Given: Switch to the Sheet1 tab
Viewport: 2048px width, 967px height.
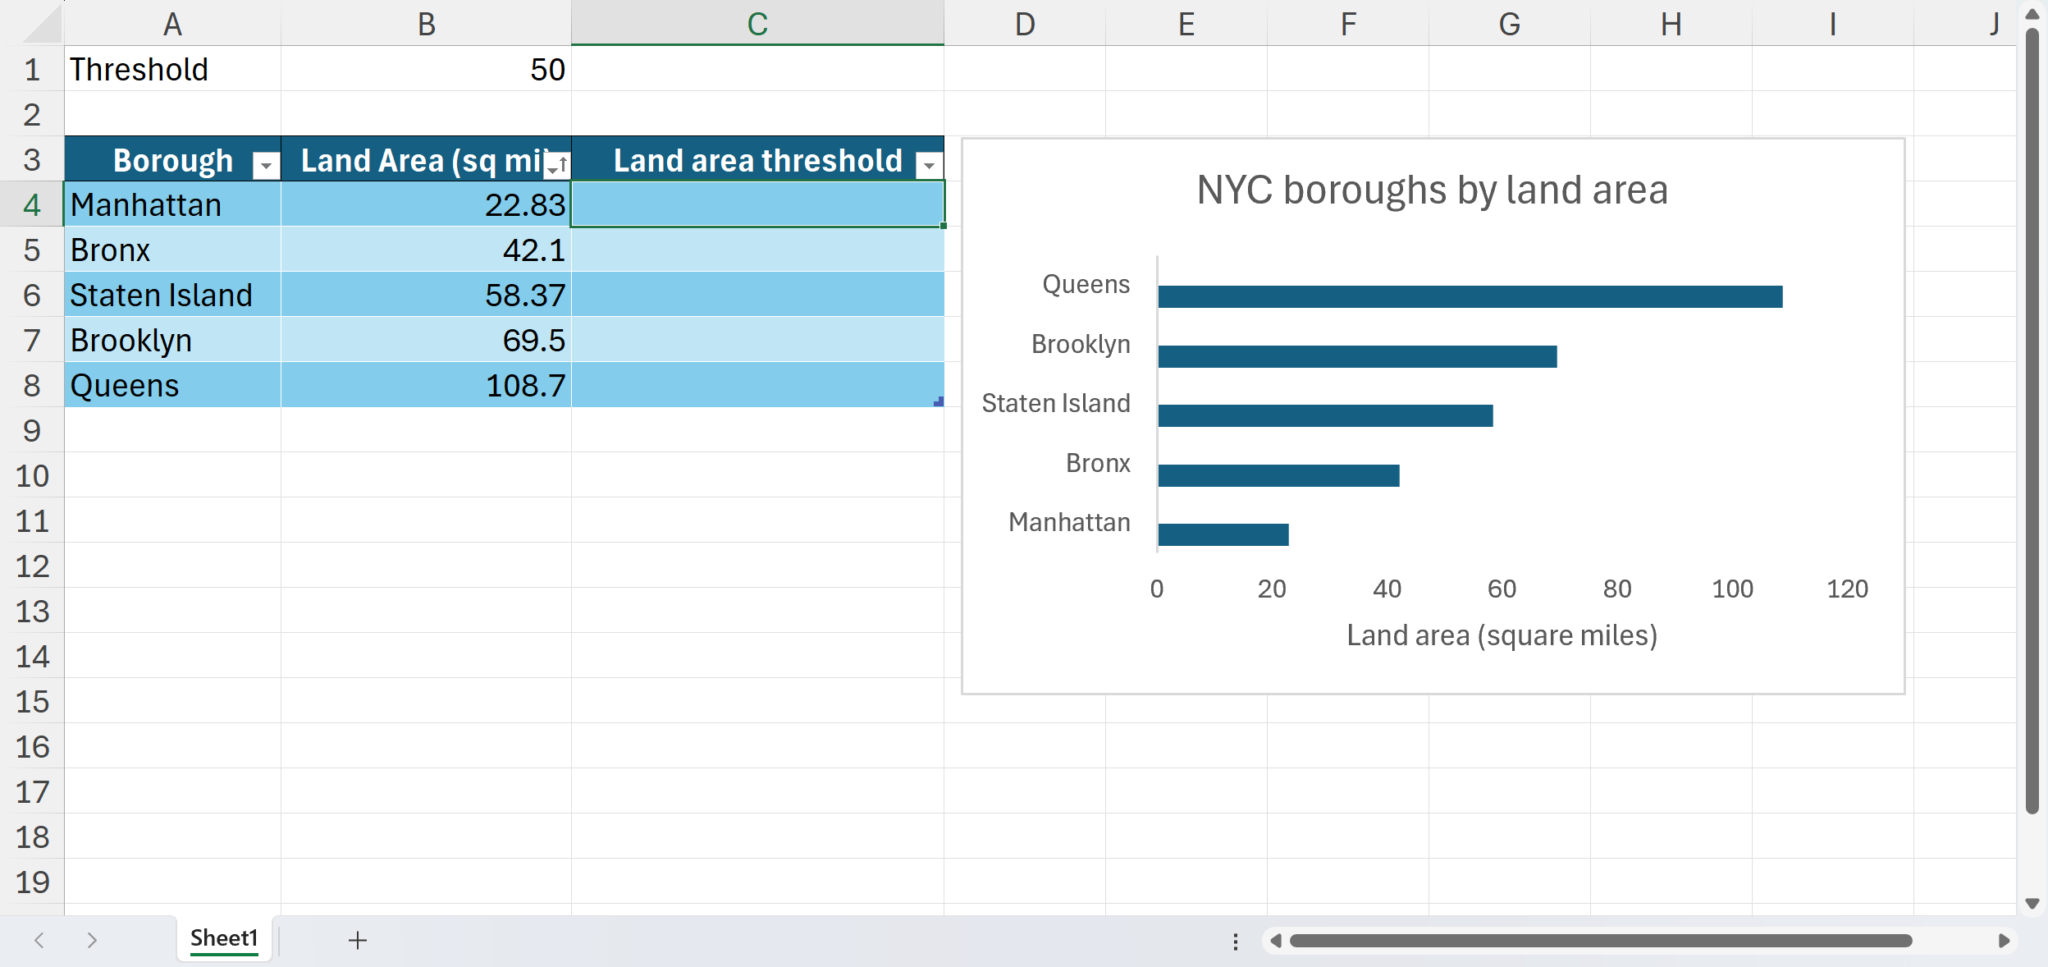Looking at the screenshot, I should (x=224, y=938).
